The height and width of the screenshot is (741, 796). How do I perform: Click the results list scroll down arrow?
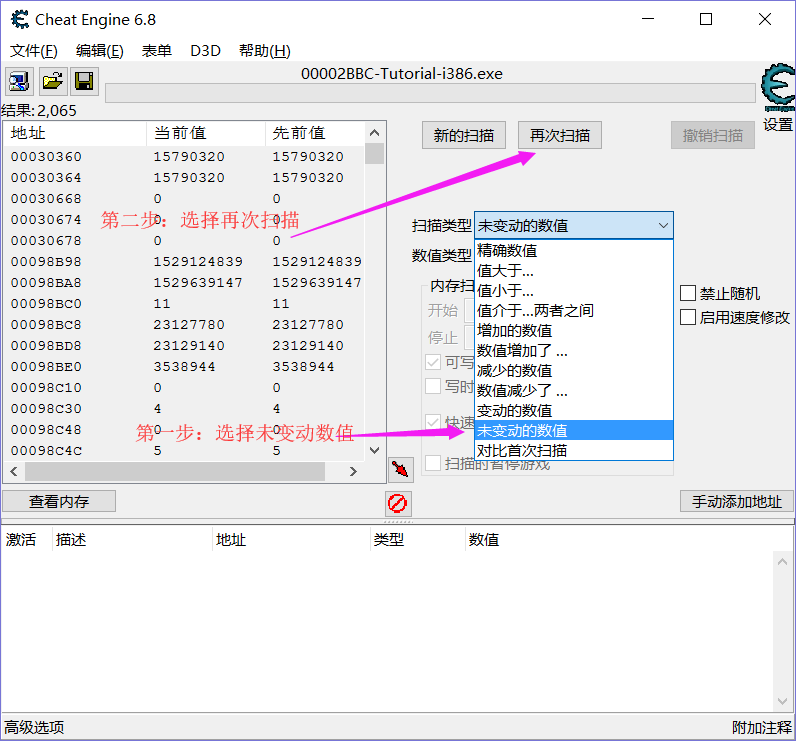[x=374, y=450]
